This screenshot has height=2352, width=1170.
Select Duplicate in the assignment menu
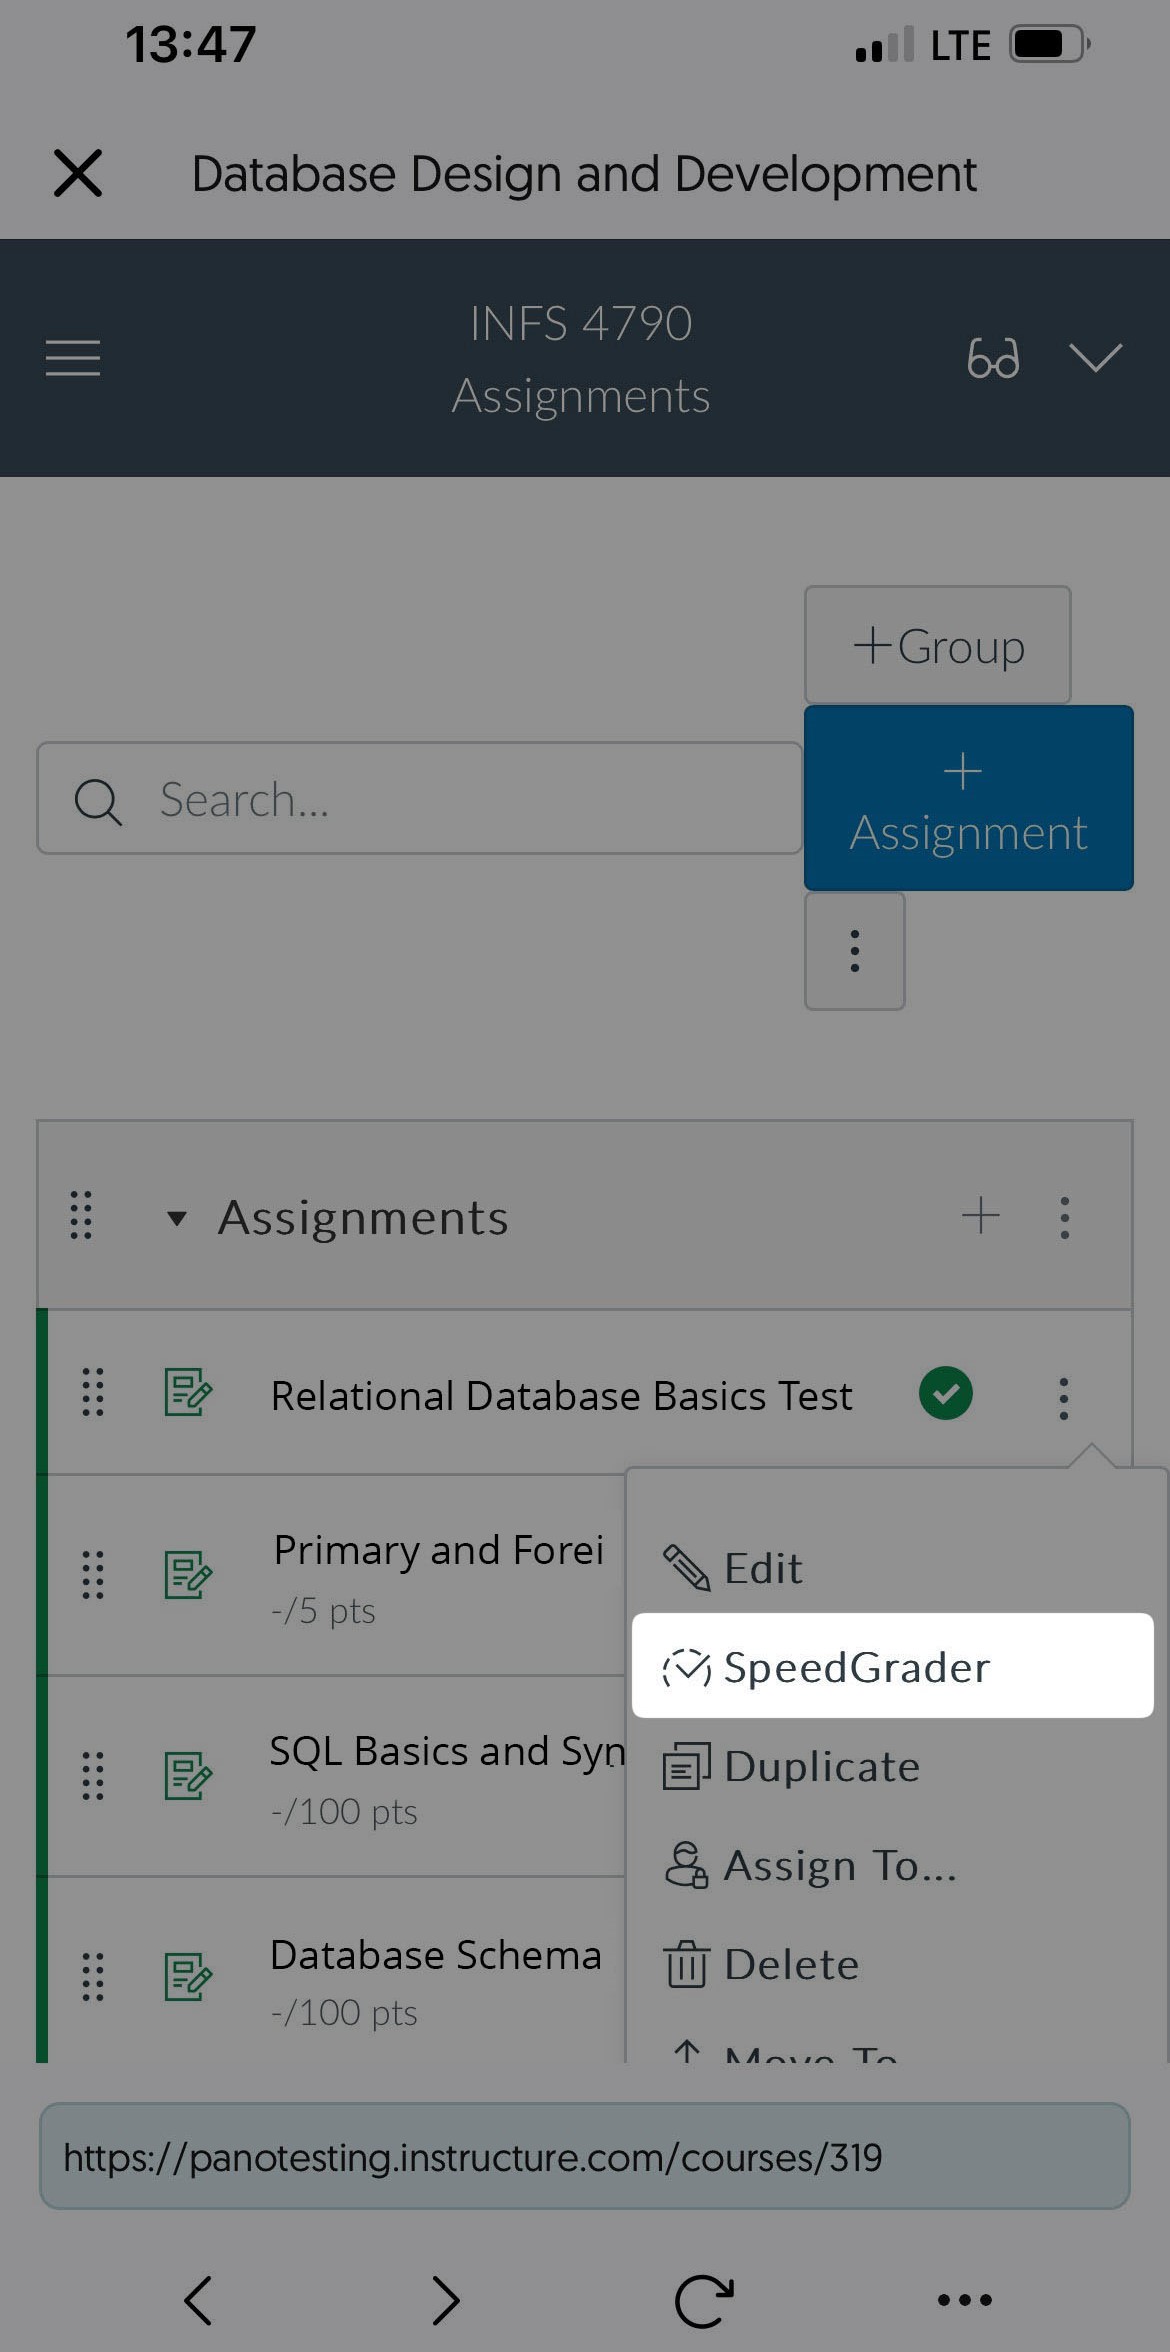pyautogui.click(x=820, y=1767)
